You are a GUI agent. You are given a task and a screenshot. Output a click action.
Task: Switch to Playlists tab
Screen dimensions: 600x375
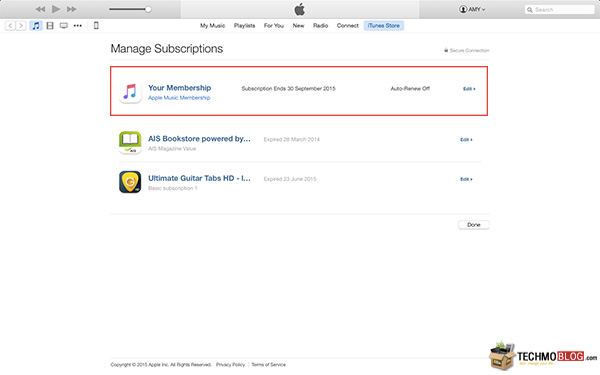[245, 26]
